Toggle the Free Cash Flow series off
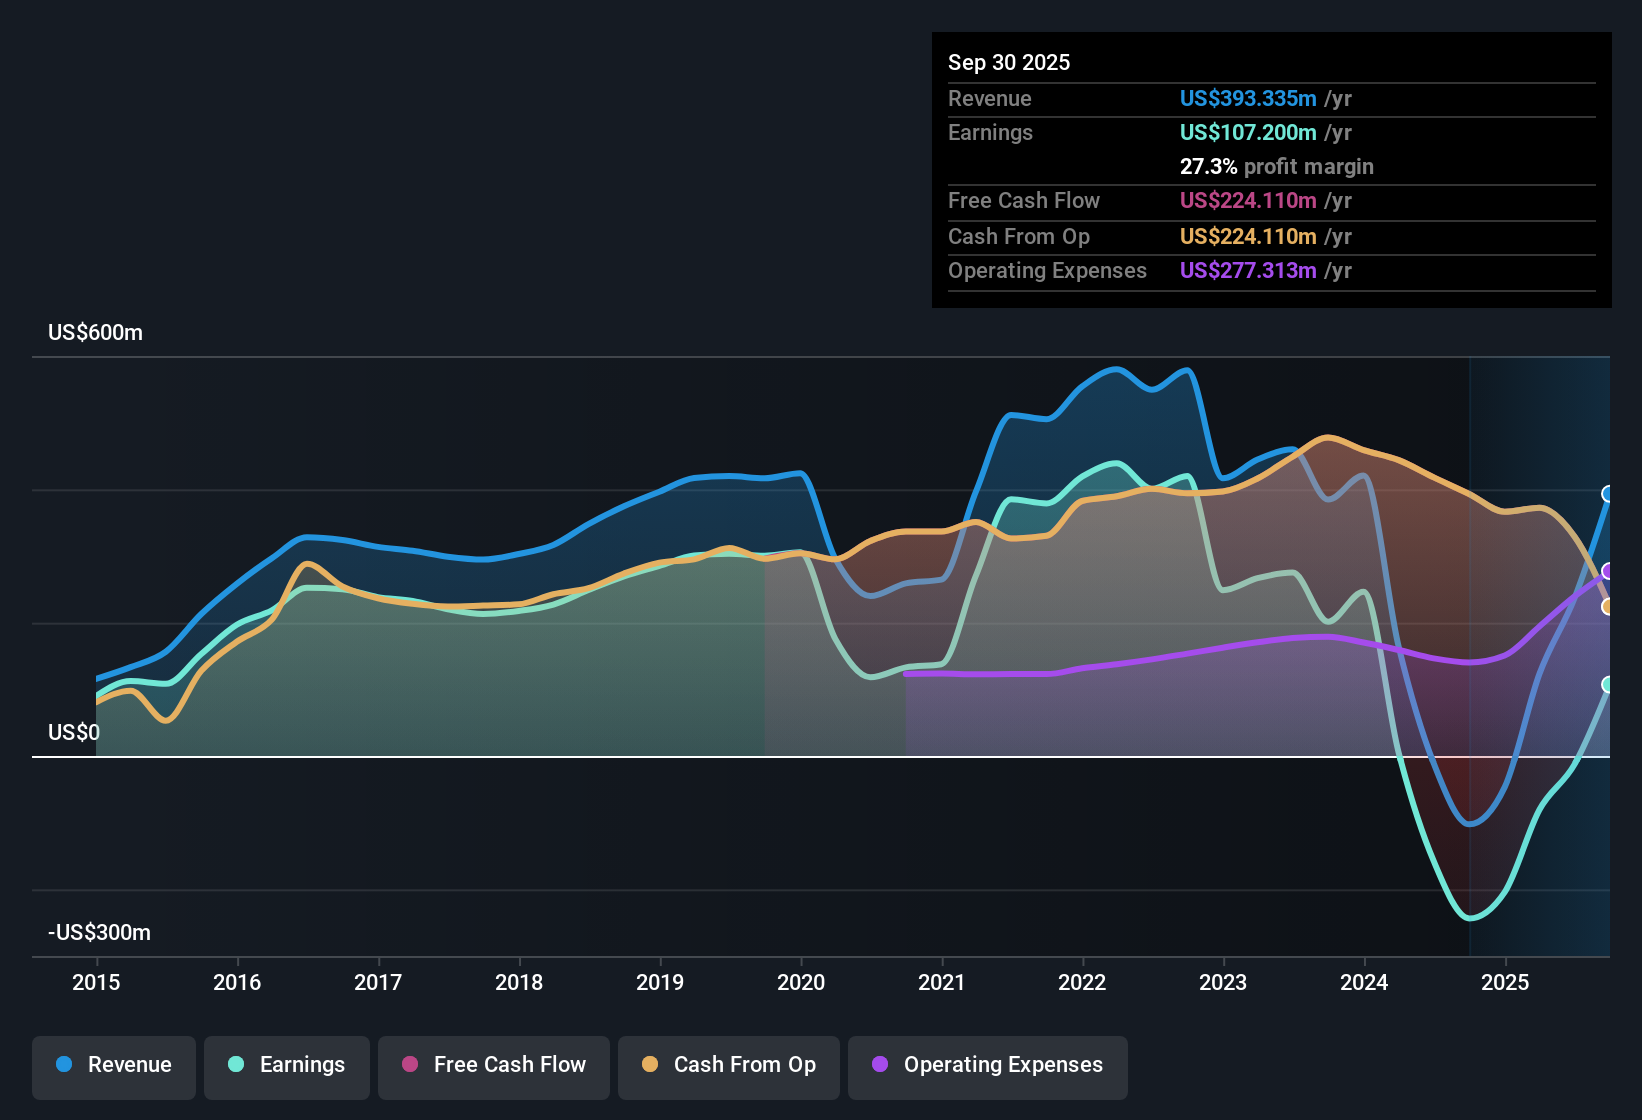1642x1120 pixels. pyautogui.click(x=493, y=1065)
